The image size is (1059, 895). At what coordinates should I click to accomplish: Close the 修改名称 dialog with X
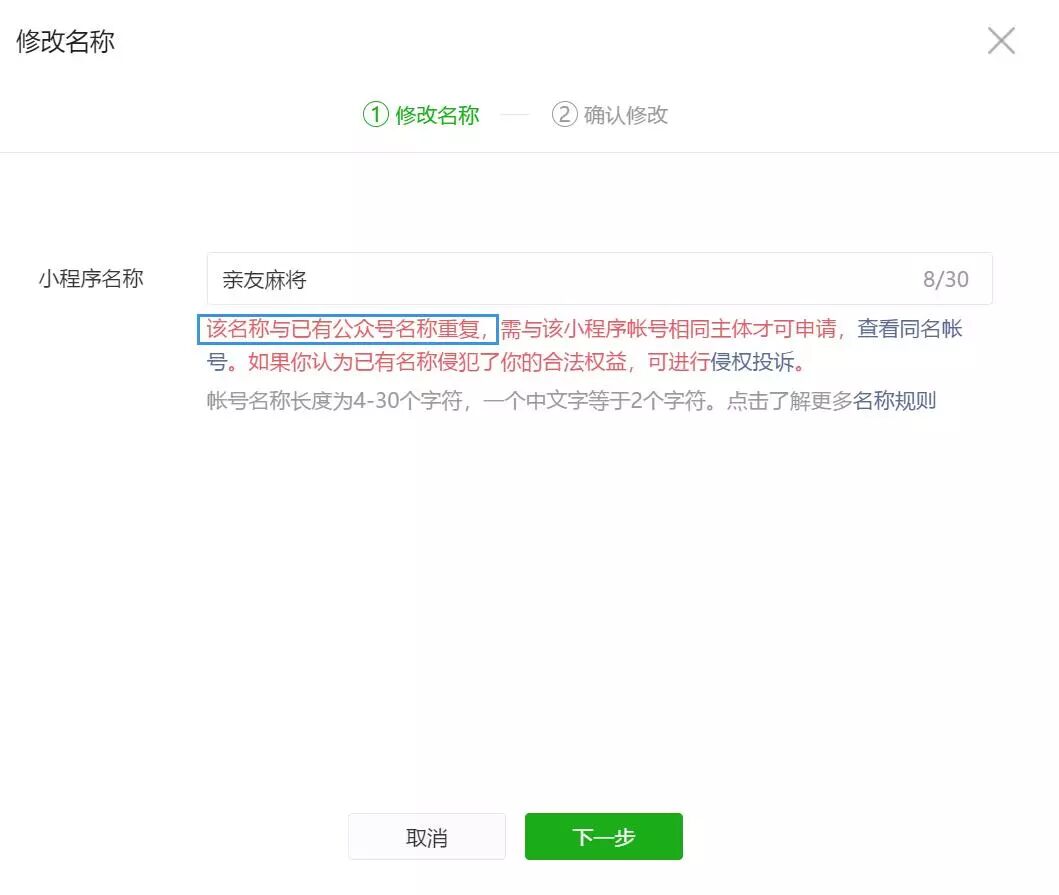pyautogui.click(x=1001, y=41)
